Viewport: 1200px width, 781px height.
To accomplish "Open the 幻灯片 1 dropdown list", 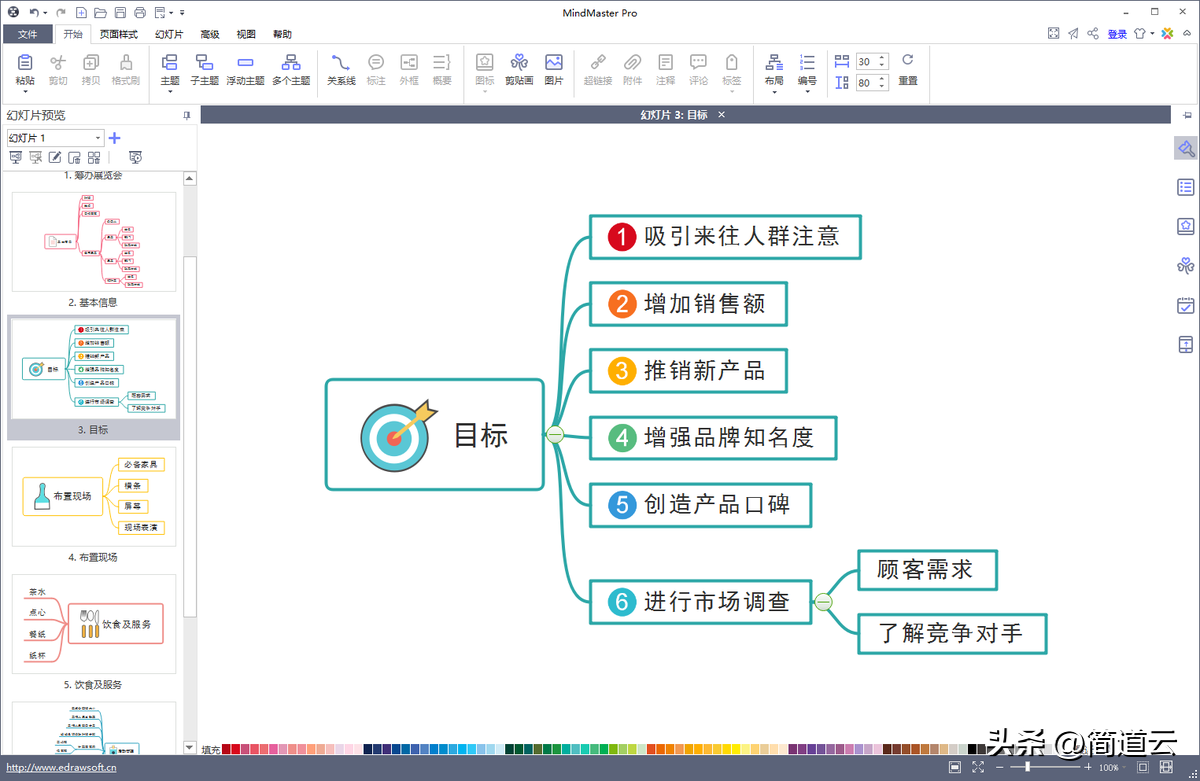I will pos(98,138).
